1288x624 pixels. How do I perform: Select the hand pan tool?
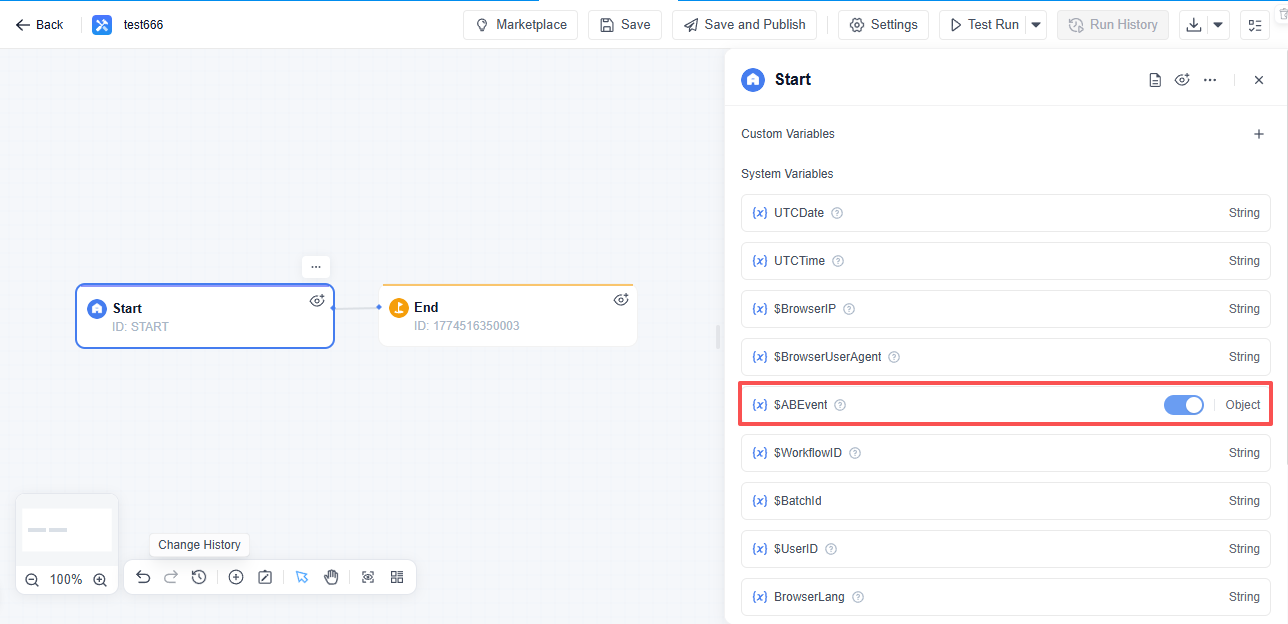click(x=331, y=577)
